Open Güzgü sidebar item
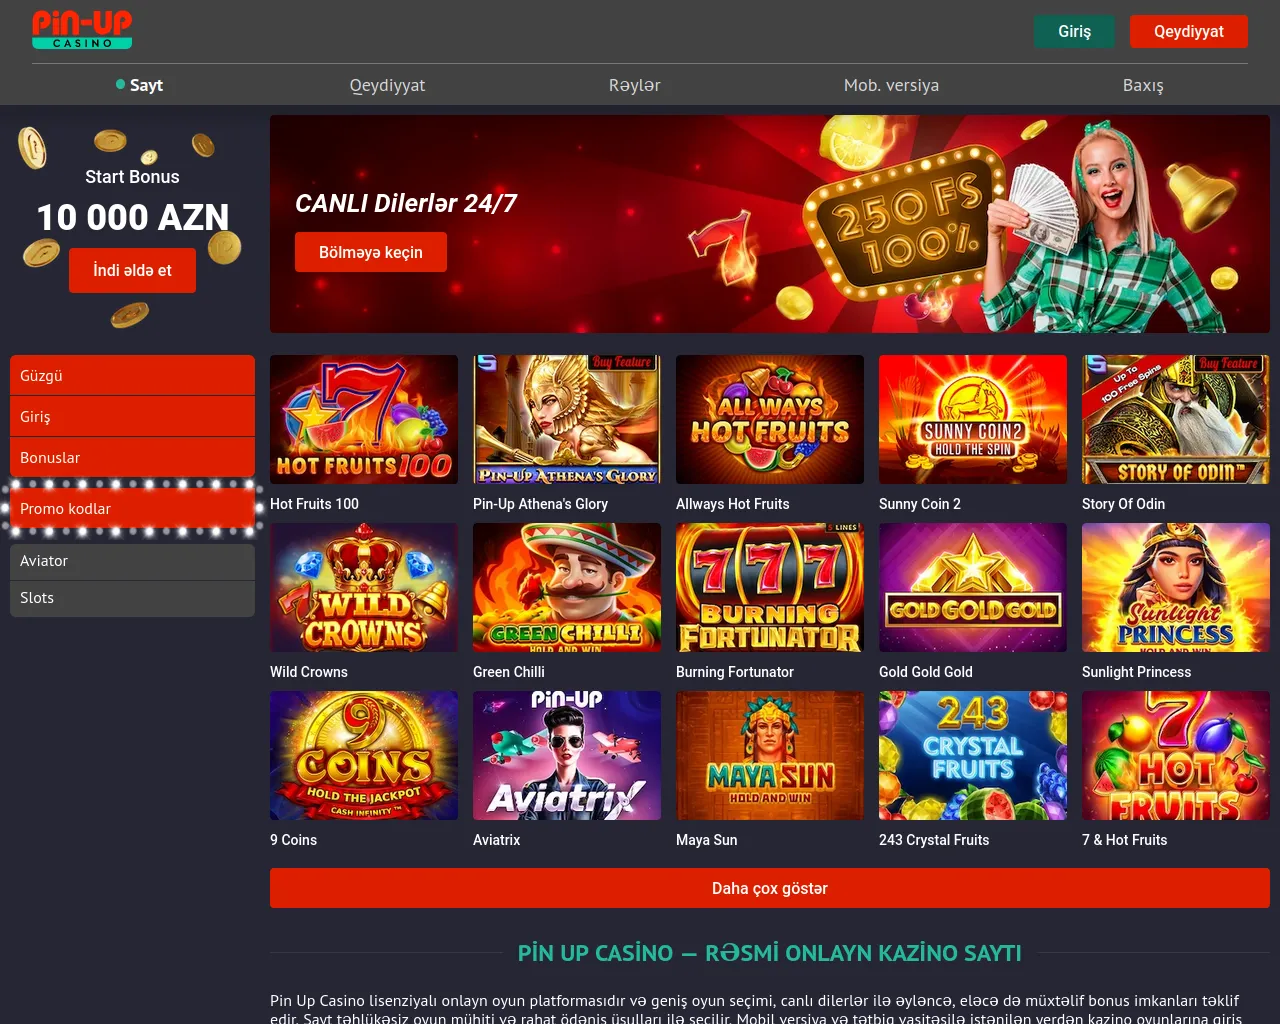Image resolution: width=1280 pixels, height=1024 pixels. [x=132, y=375]
